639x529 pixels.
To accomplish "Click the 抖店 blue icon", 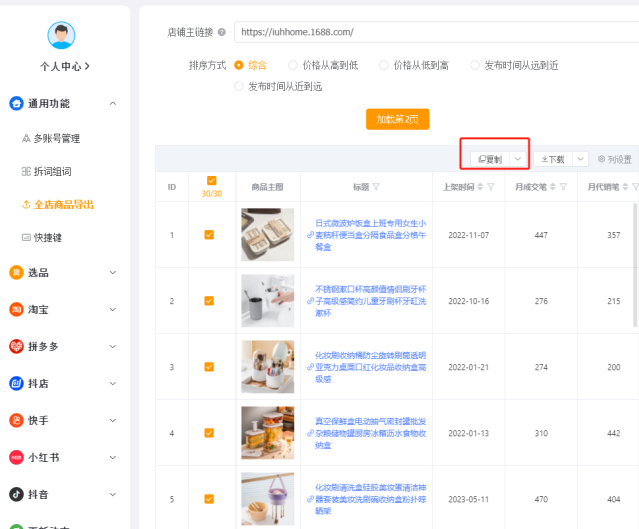I will (16, 383).
